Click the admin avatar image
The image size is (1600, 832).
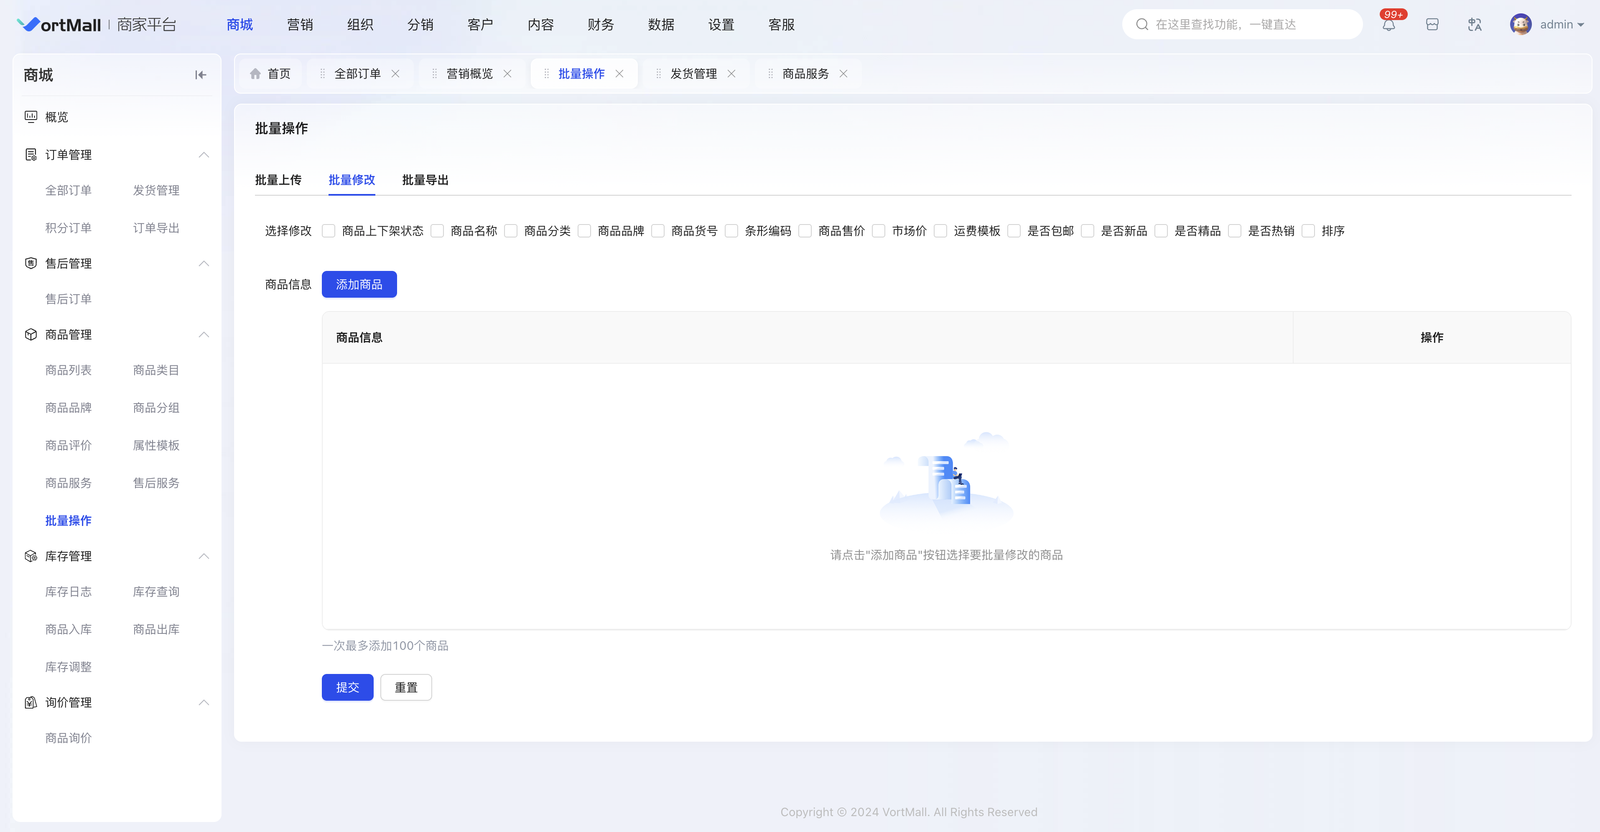(x=1520, y=25)
